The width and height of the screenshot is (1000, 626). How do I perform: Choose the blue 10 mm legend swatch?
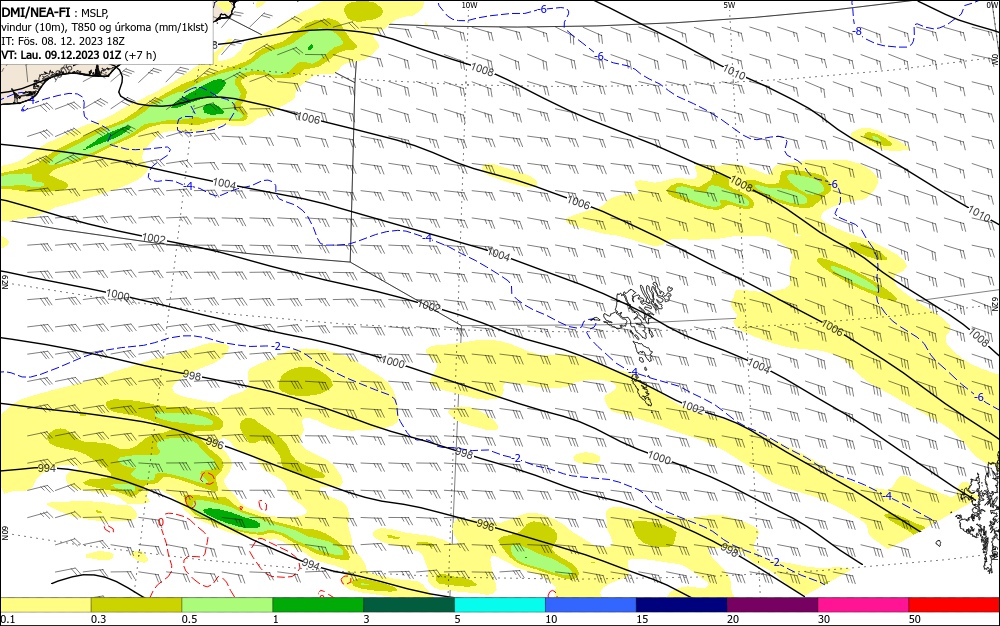click(x=591, y=605)
